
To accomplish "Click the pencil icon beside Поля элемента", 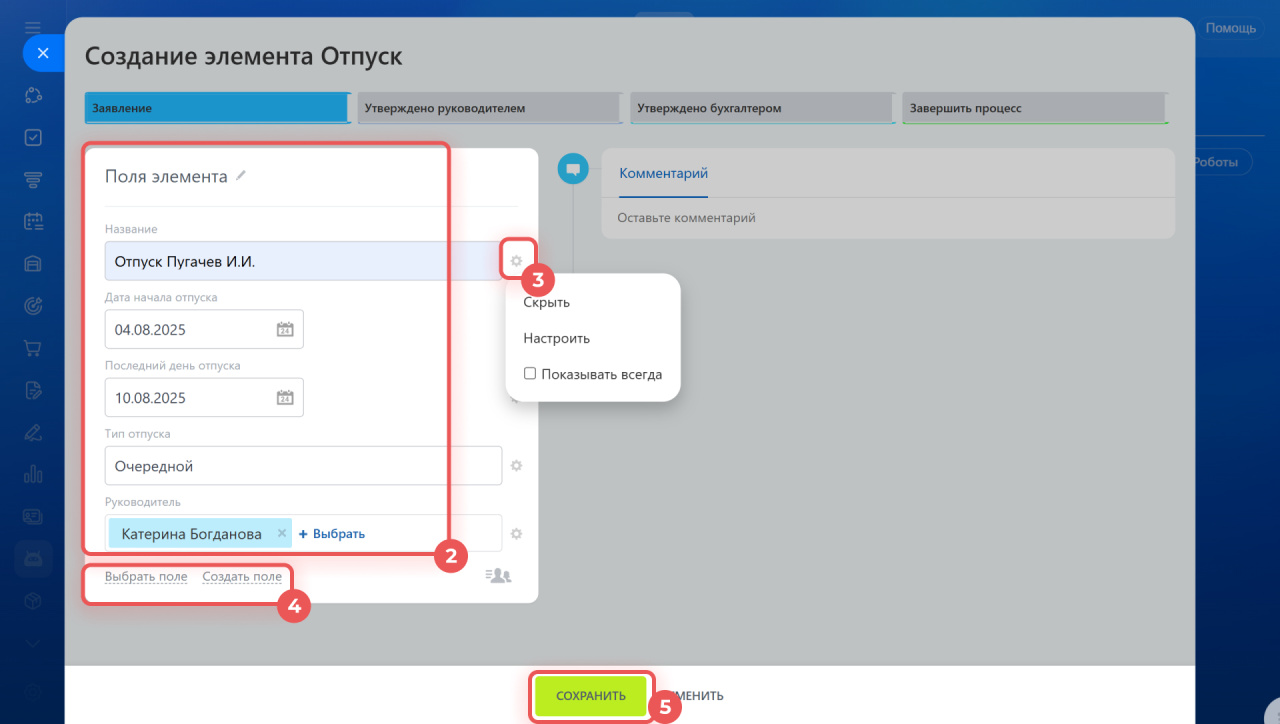I will (x=241, y=176).
